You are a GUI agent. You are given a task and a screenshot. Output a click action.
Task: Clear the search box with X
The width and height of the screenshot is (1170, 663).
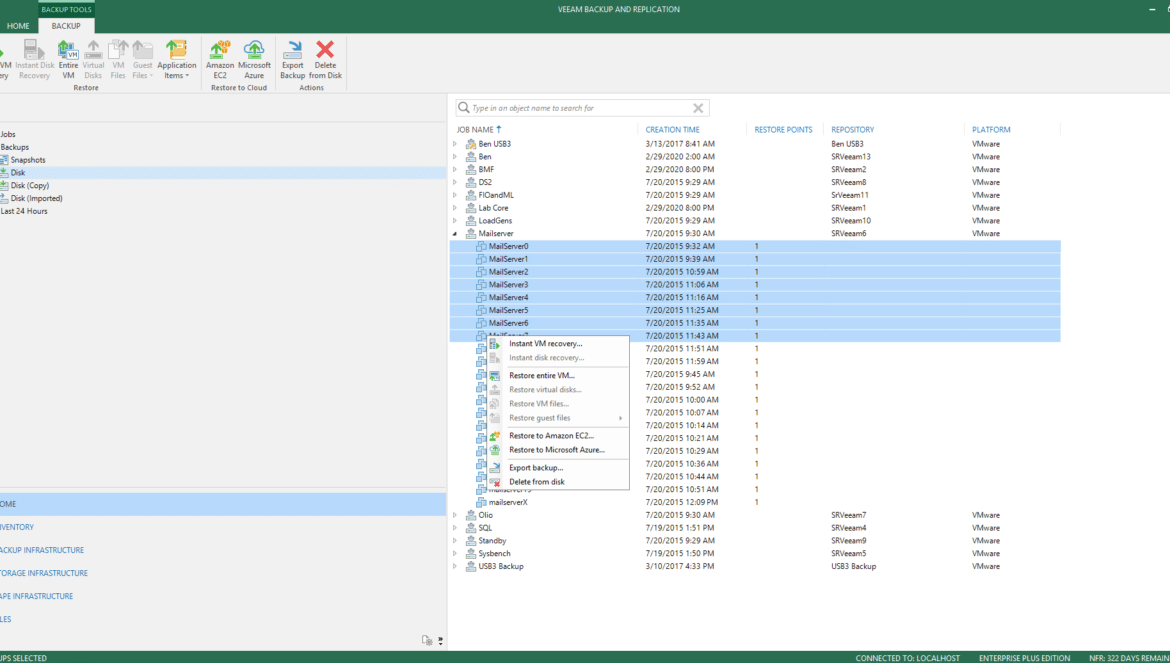(x=698, y=108)
